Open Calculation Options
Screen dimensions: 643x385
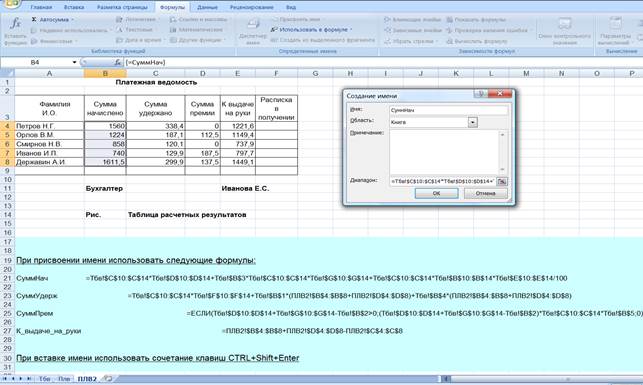(615, 30)
